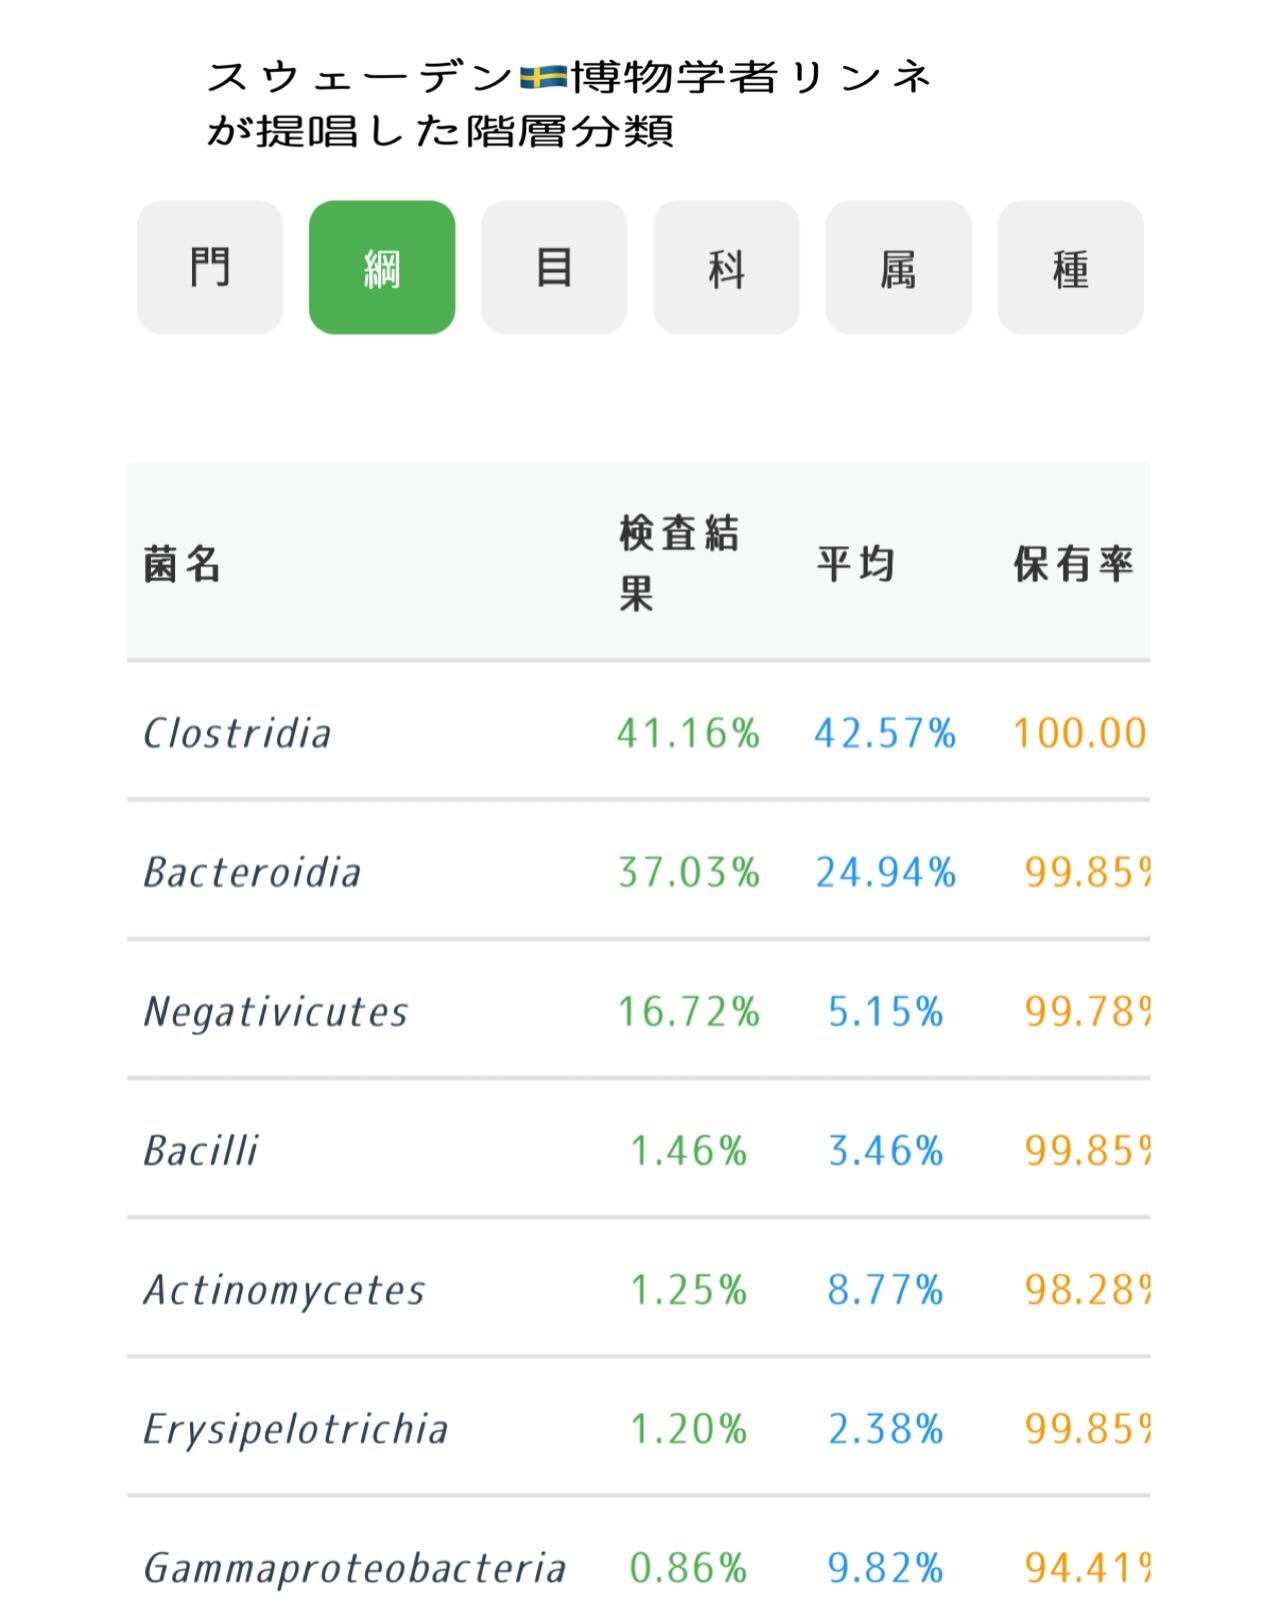The width and height of the screenshot is (1281, 1601).
Task: Select the 門 (phylum) tab
Action: [210, 267]
